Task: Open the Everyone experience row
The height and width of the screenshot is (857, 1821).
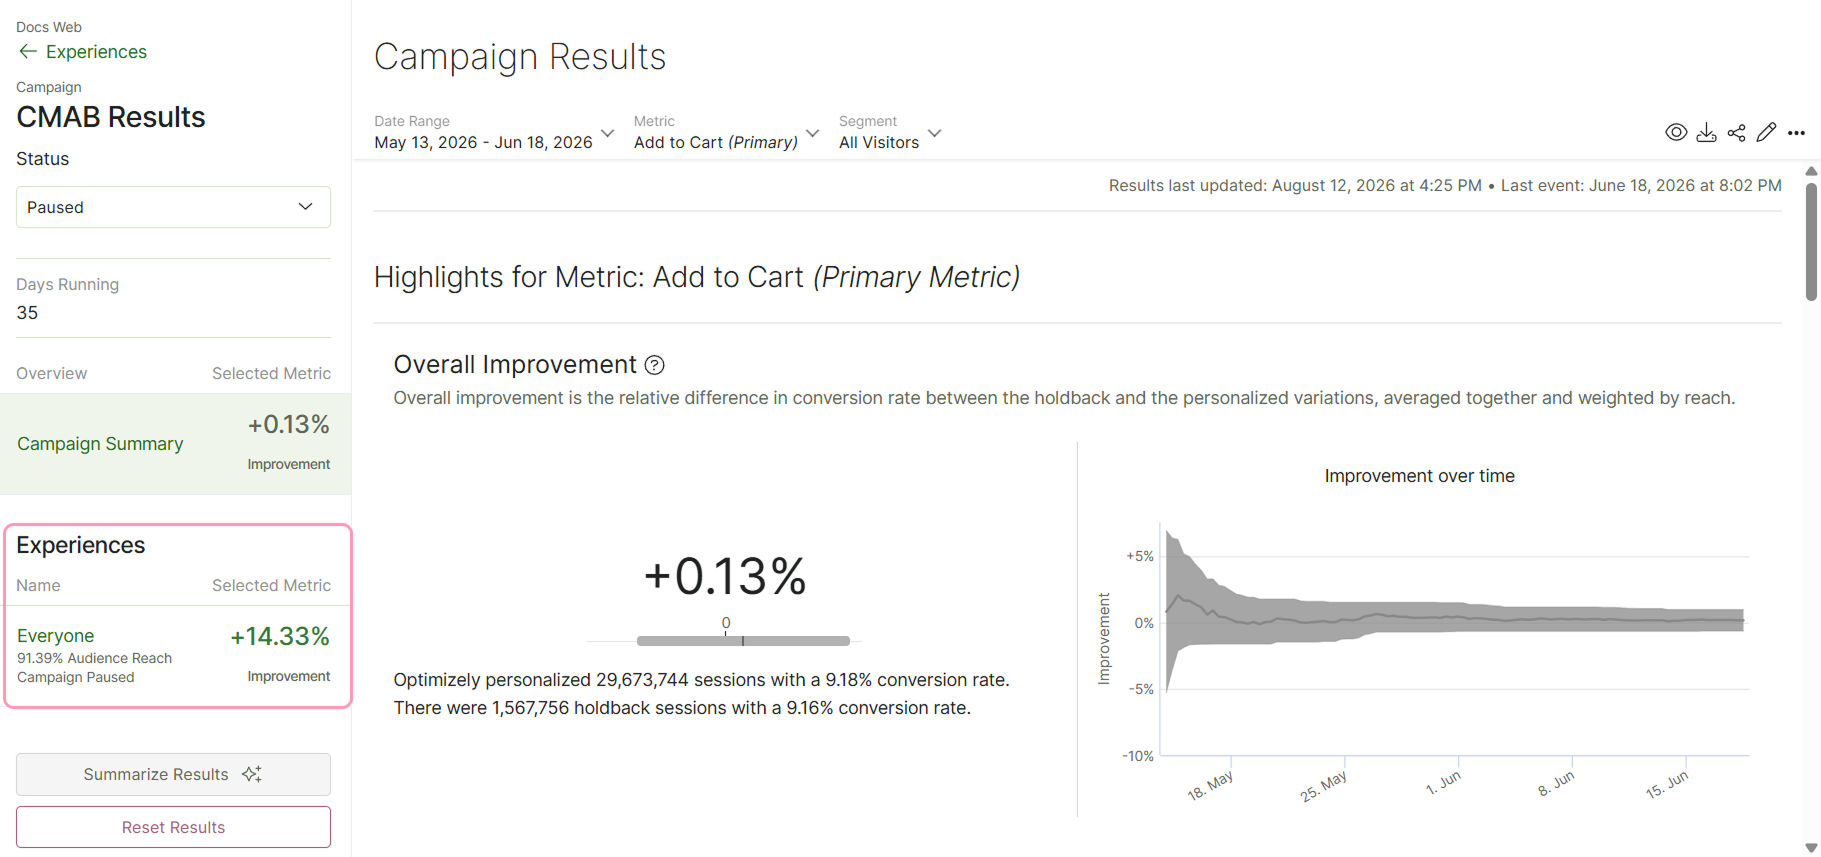Action: [175, 655]
